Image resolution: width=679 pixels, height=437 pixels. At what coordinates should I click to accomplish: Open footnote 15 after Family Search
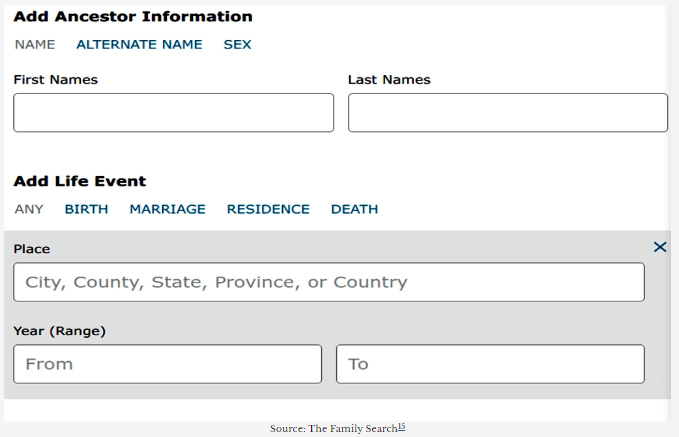coord(401,427)
